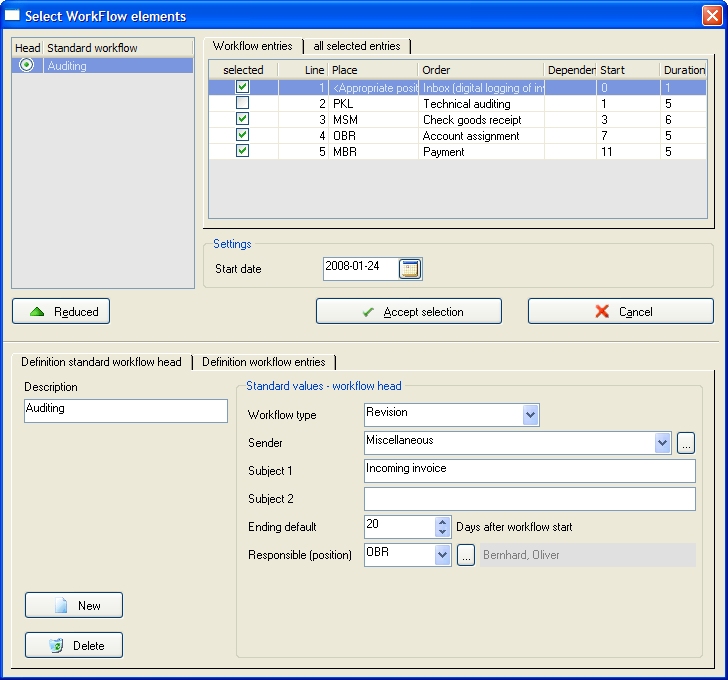Cancel the workflow selection dialog
The image size is (728, 680).
click(x=621, y=311)
